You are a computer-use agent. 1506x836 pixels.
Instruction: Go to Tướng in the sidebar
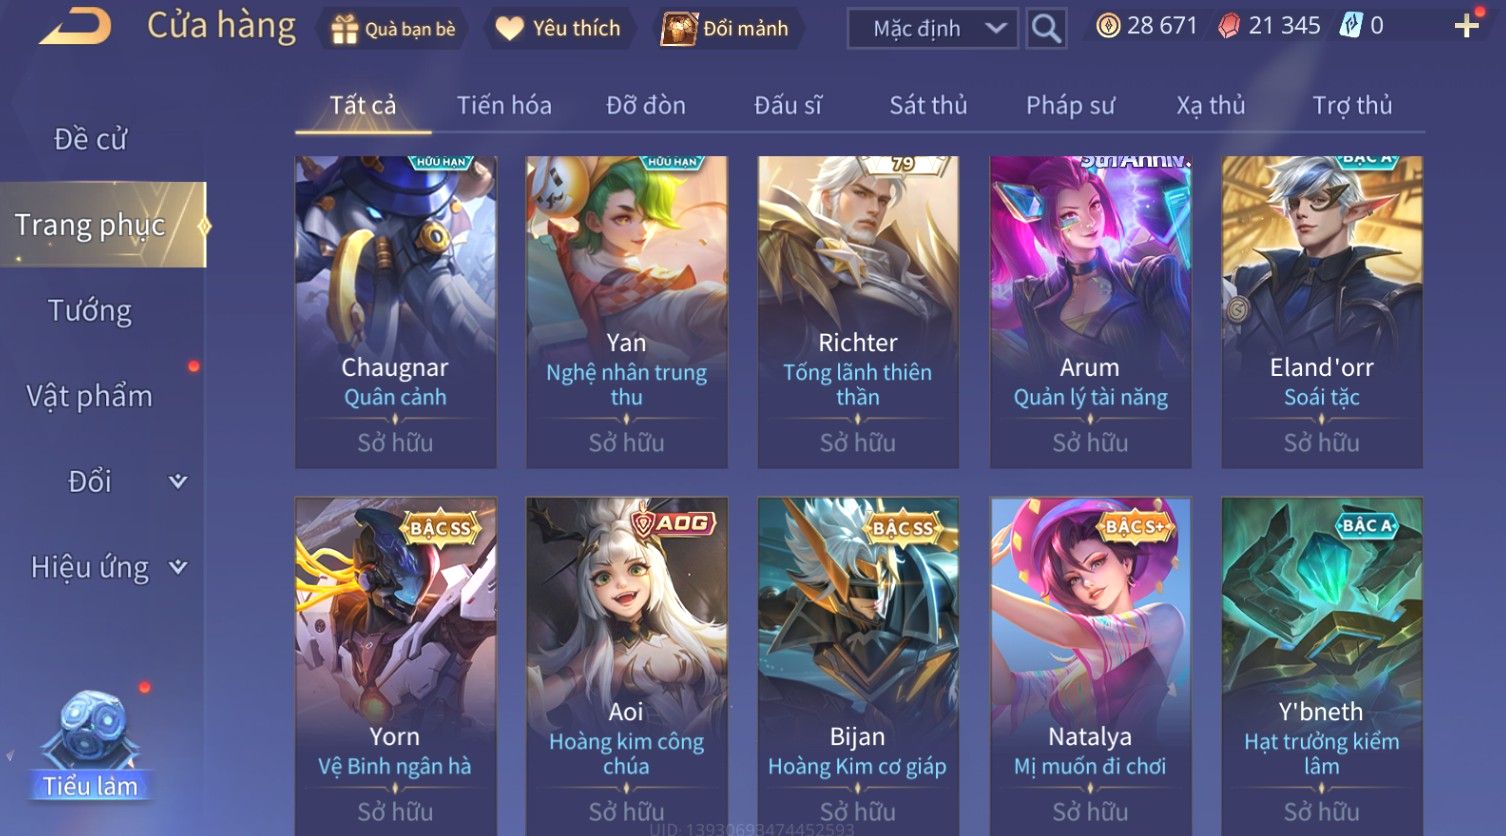pos(90,311)
